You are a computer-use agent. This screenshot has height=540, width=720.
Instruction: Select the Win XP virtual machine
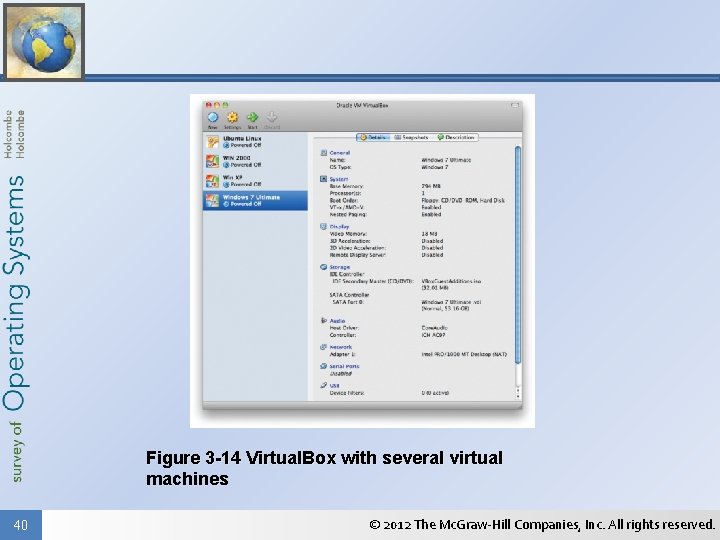point(255,181)
